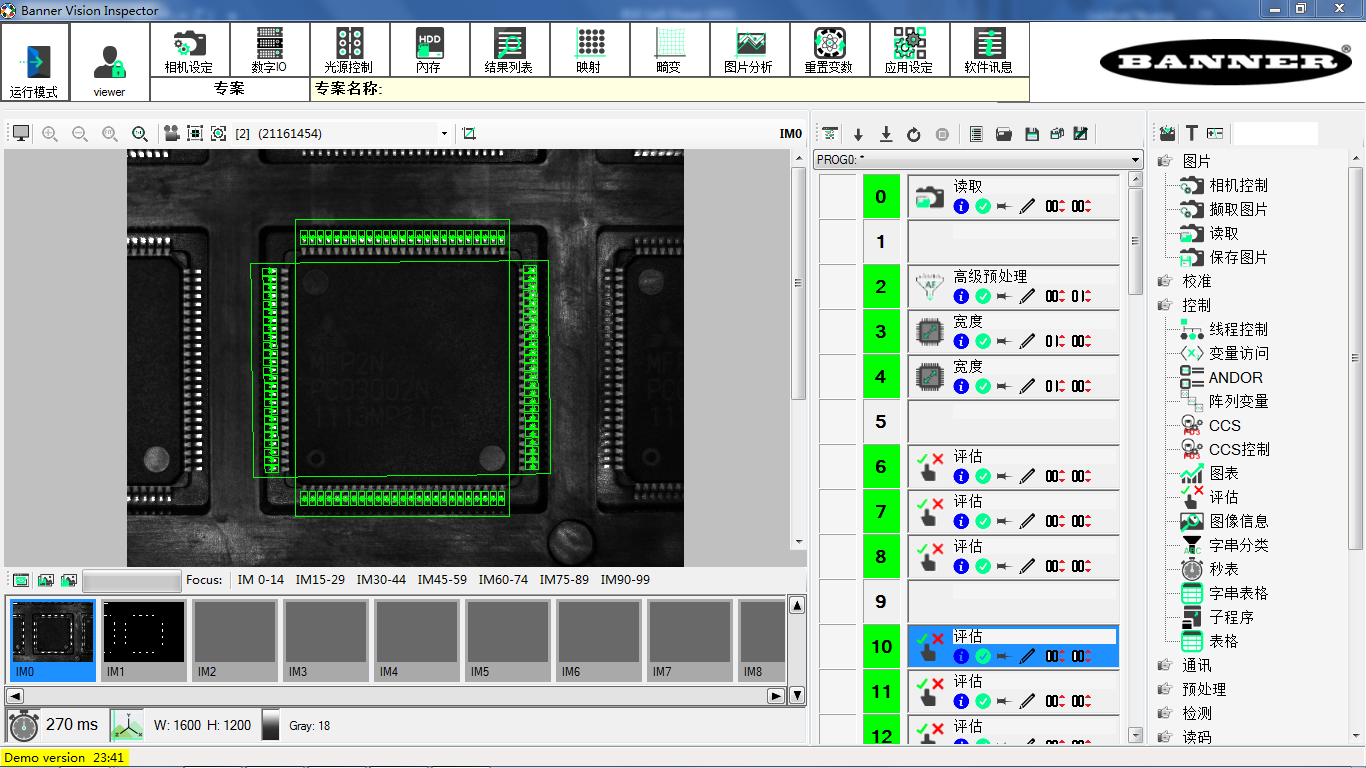1366x768 pixels.
Task: Open the 内存 memory tool
Action: pyautogui.click(x=429, y=50)
